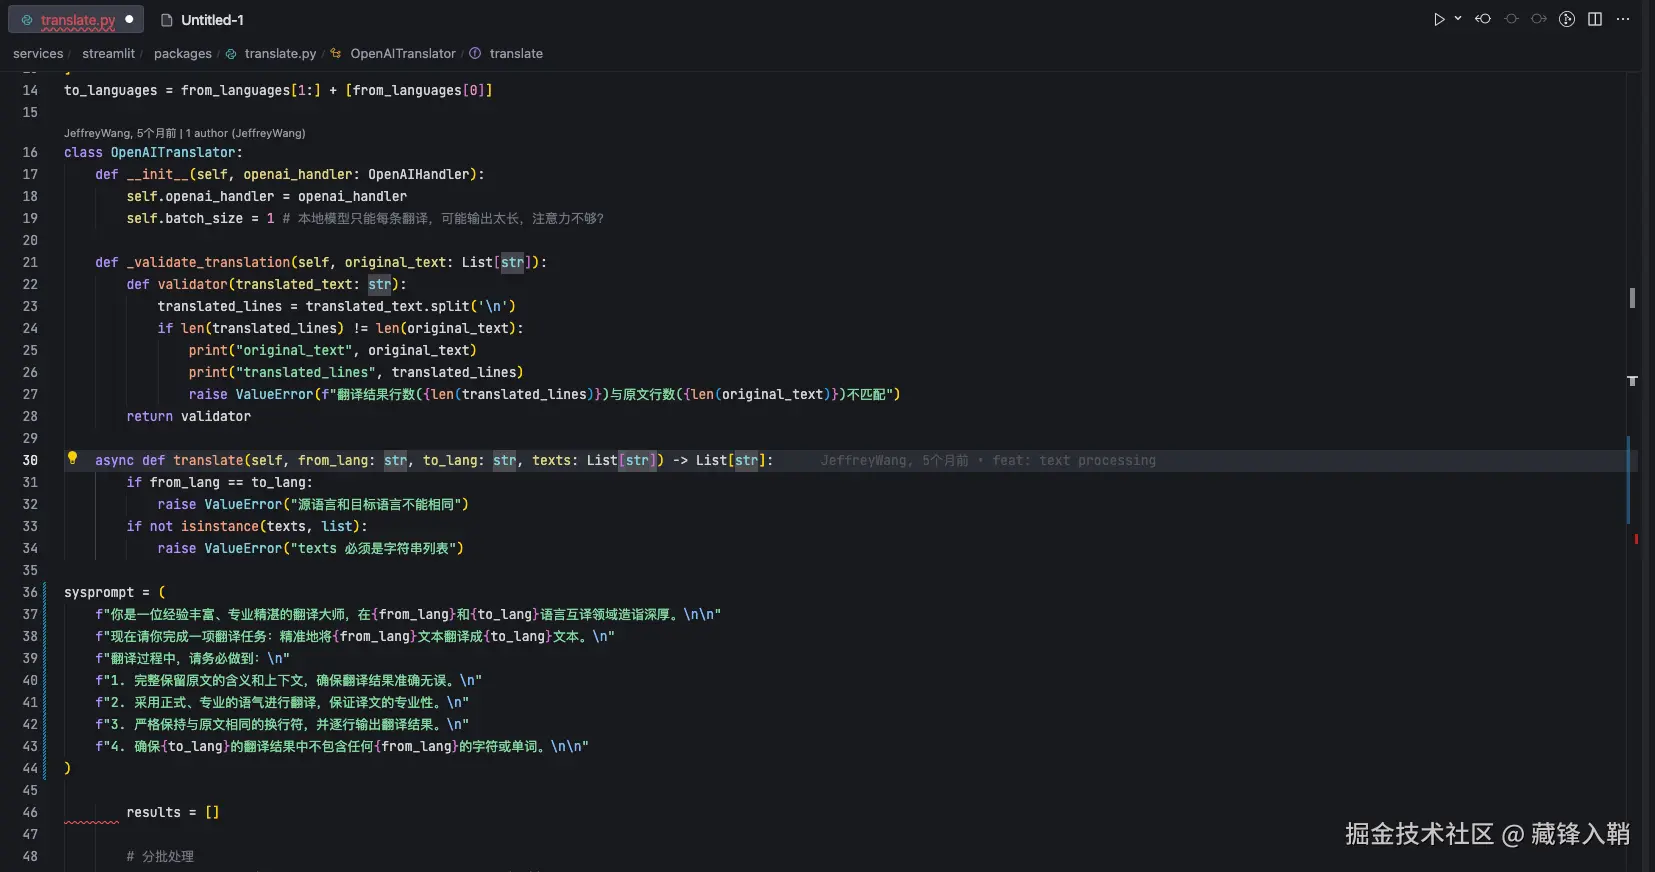The width and height of the screenshot is (1655, 872).
Task: Click the lightbulb code action on line 30
Action: point(72,458)
